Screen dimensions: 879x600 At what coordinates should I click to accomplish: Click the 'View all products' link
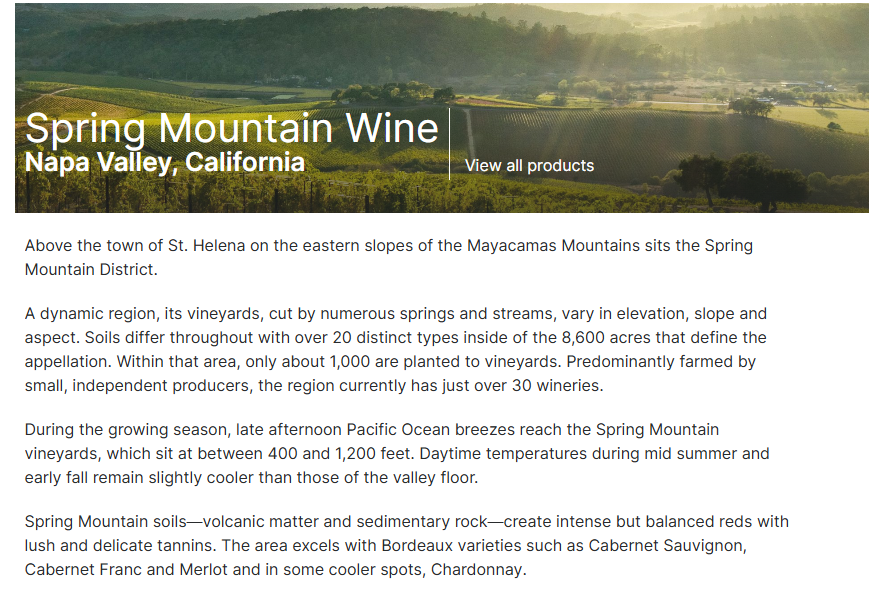point(529,165)
